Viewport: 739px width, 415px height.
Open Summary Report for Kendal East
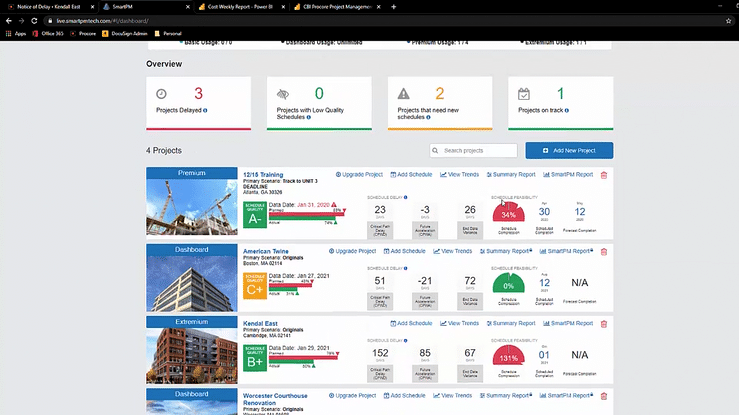(x=511, y=324)
